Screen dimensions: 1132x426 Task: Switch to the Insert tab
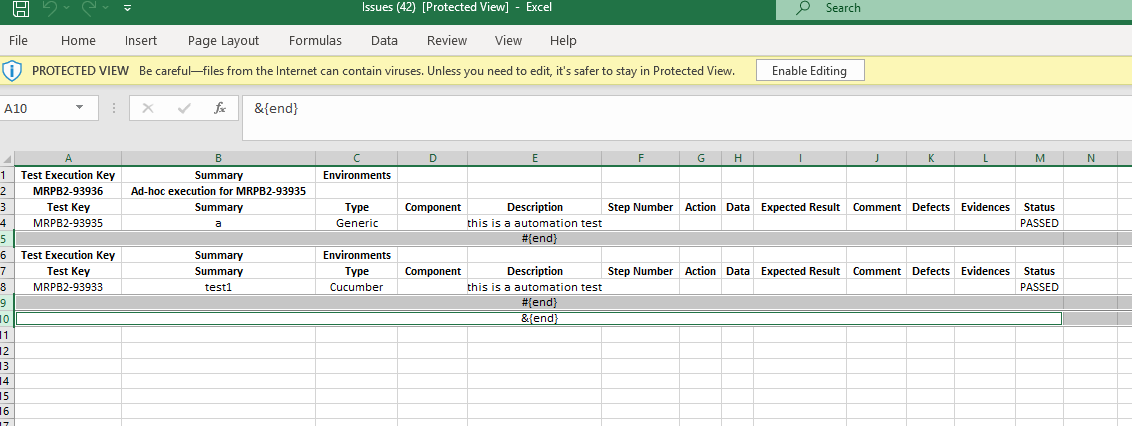(141, 40)
